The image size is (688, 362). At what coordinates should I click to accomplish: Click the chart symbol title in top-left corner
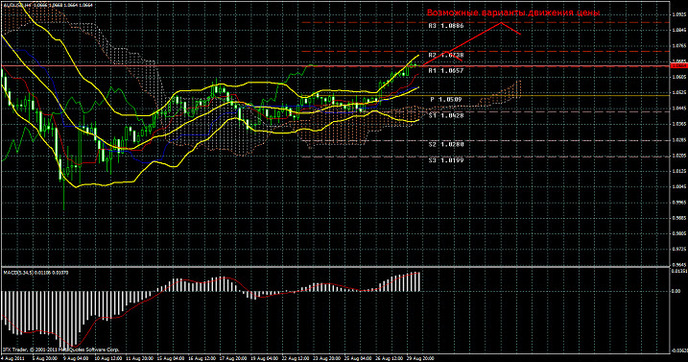[47, 5]
